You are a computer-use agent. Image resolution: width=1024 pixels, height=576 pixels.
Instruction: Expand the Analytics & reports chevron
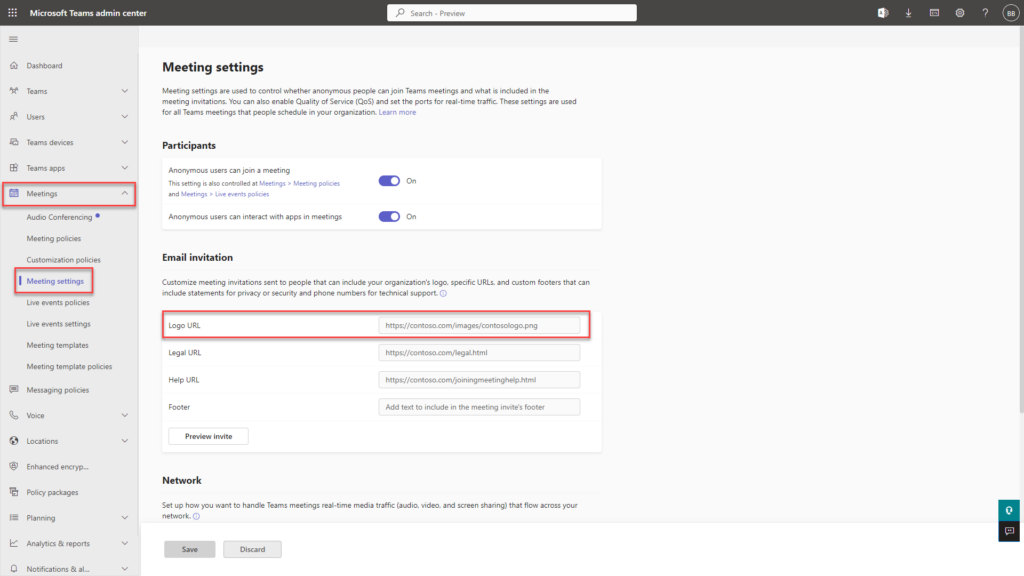tap(125, 543)
